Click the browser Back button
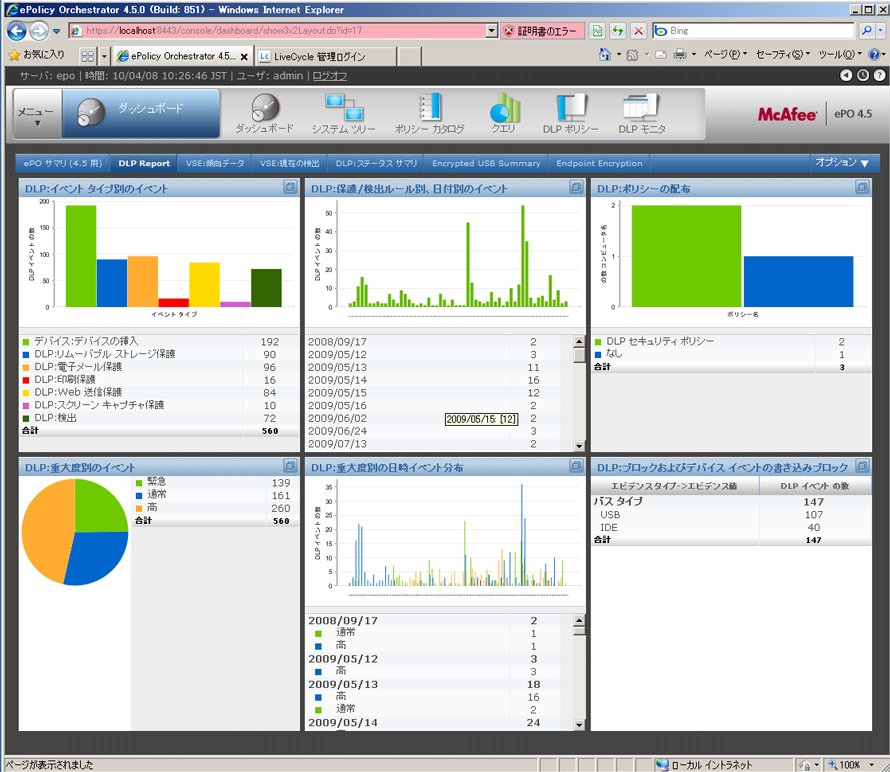The width and height of the screenshot is (890, 772). click(x=16, y=31)
